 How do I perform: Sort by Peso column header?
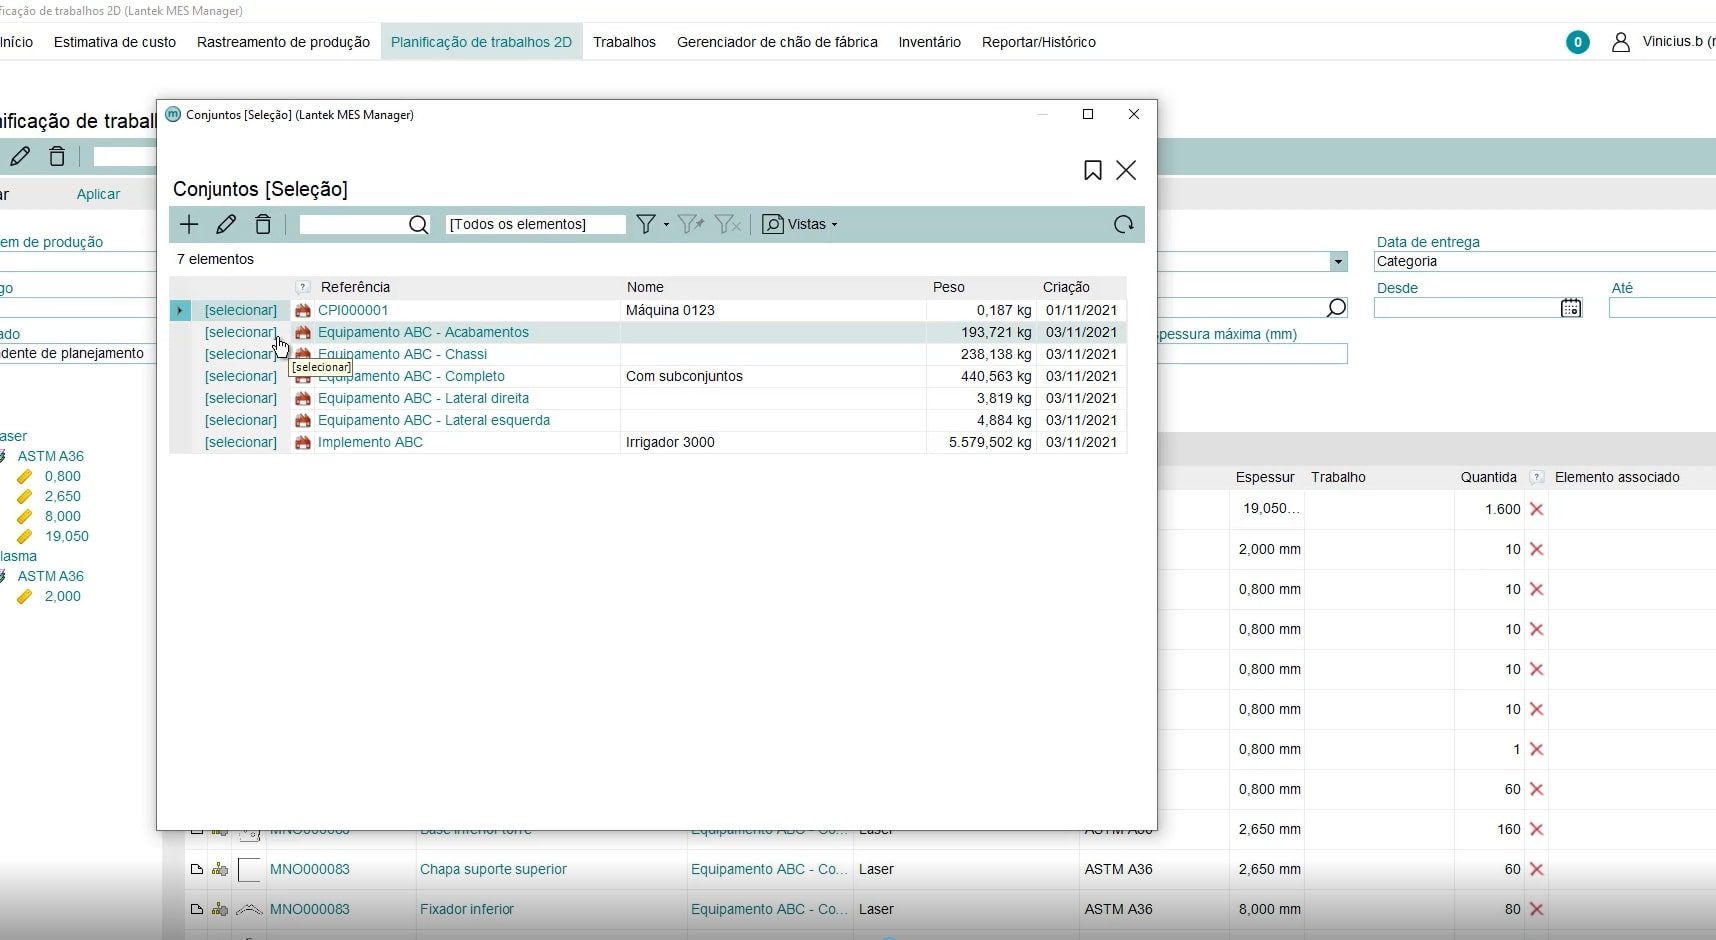click(x=949, y=287)
